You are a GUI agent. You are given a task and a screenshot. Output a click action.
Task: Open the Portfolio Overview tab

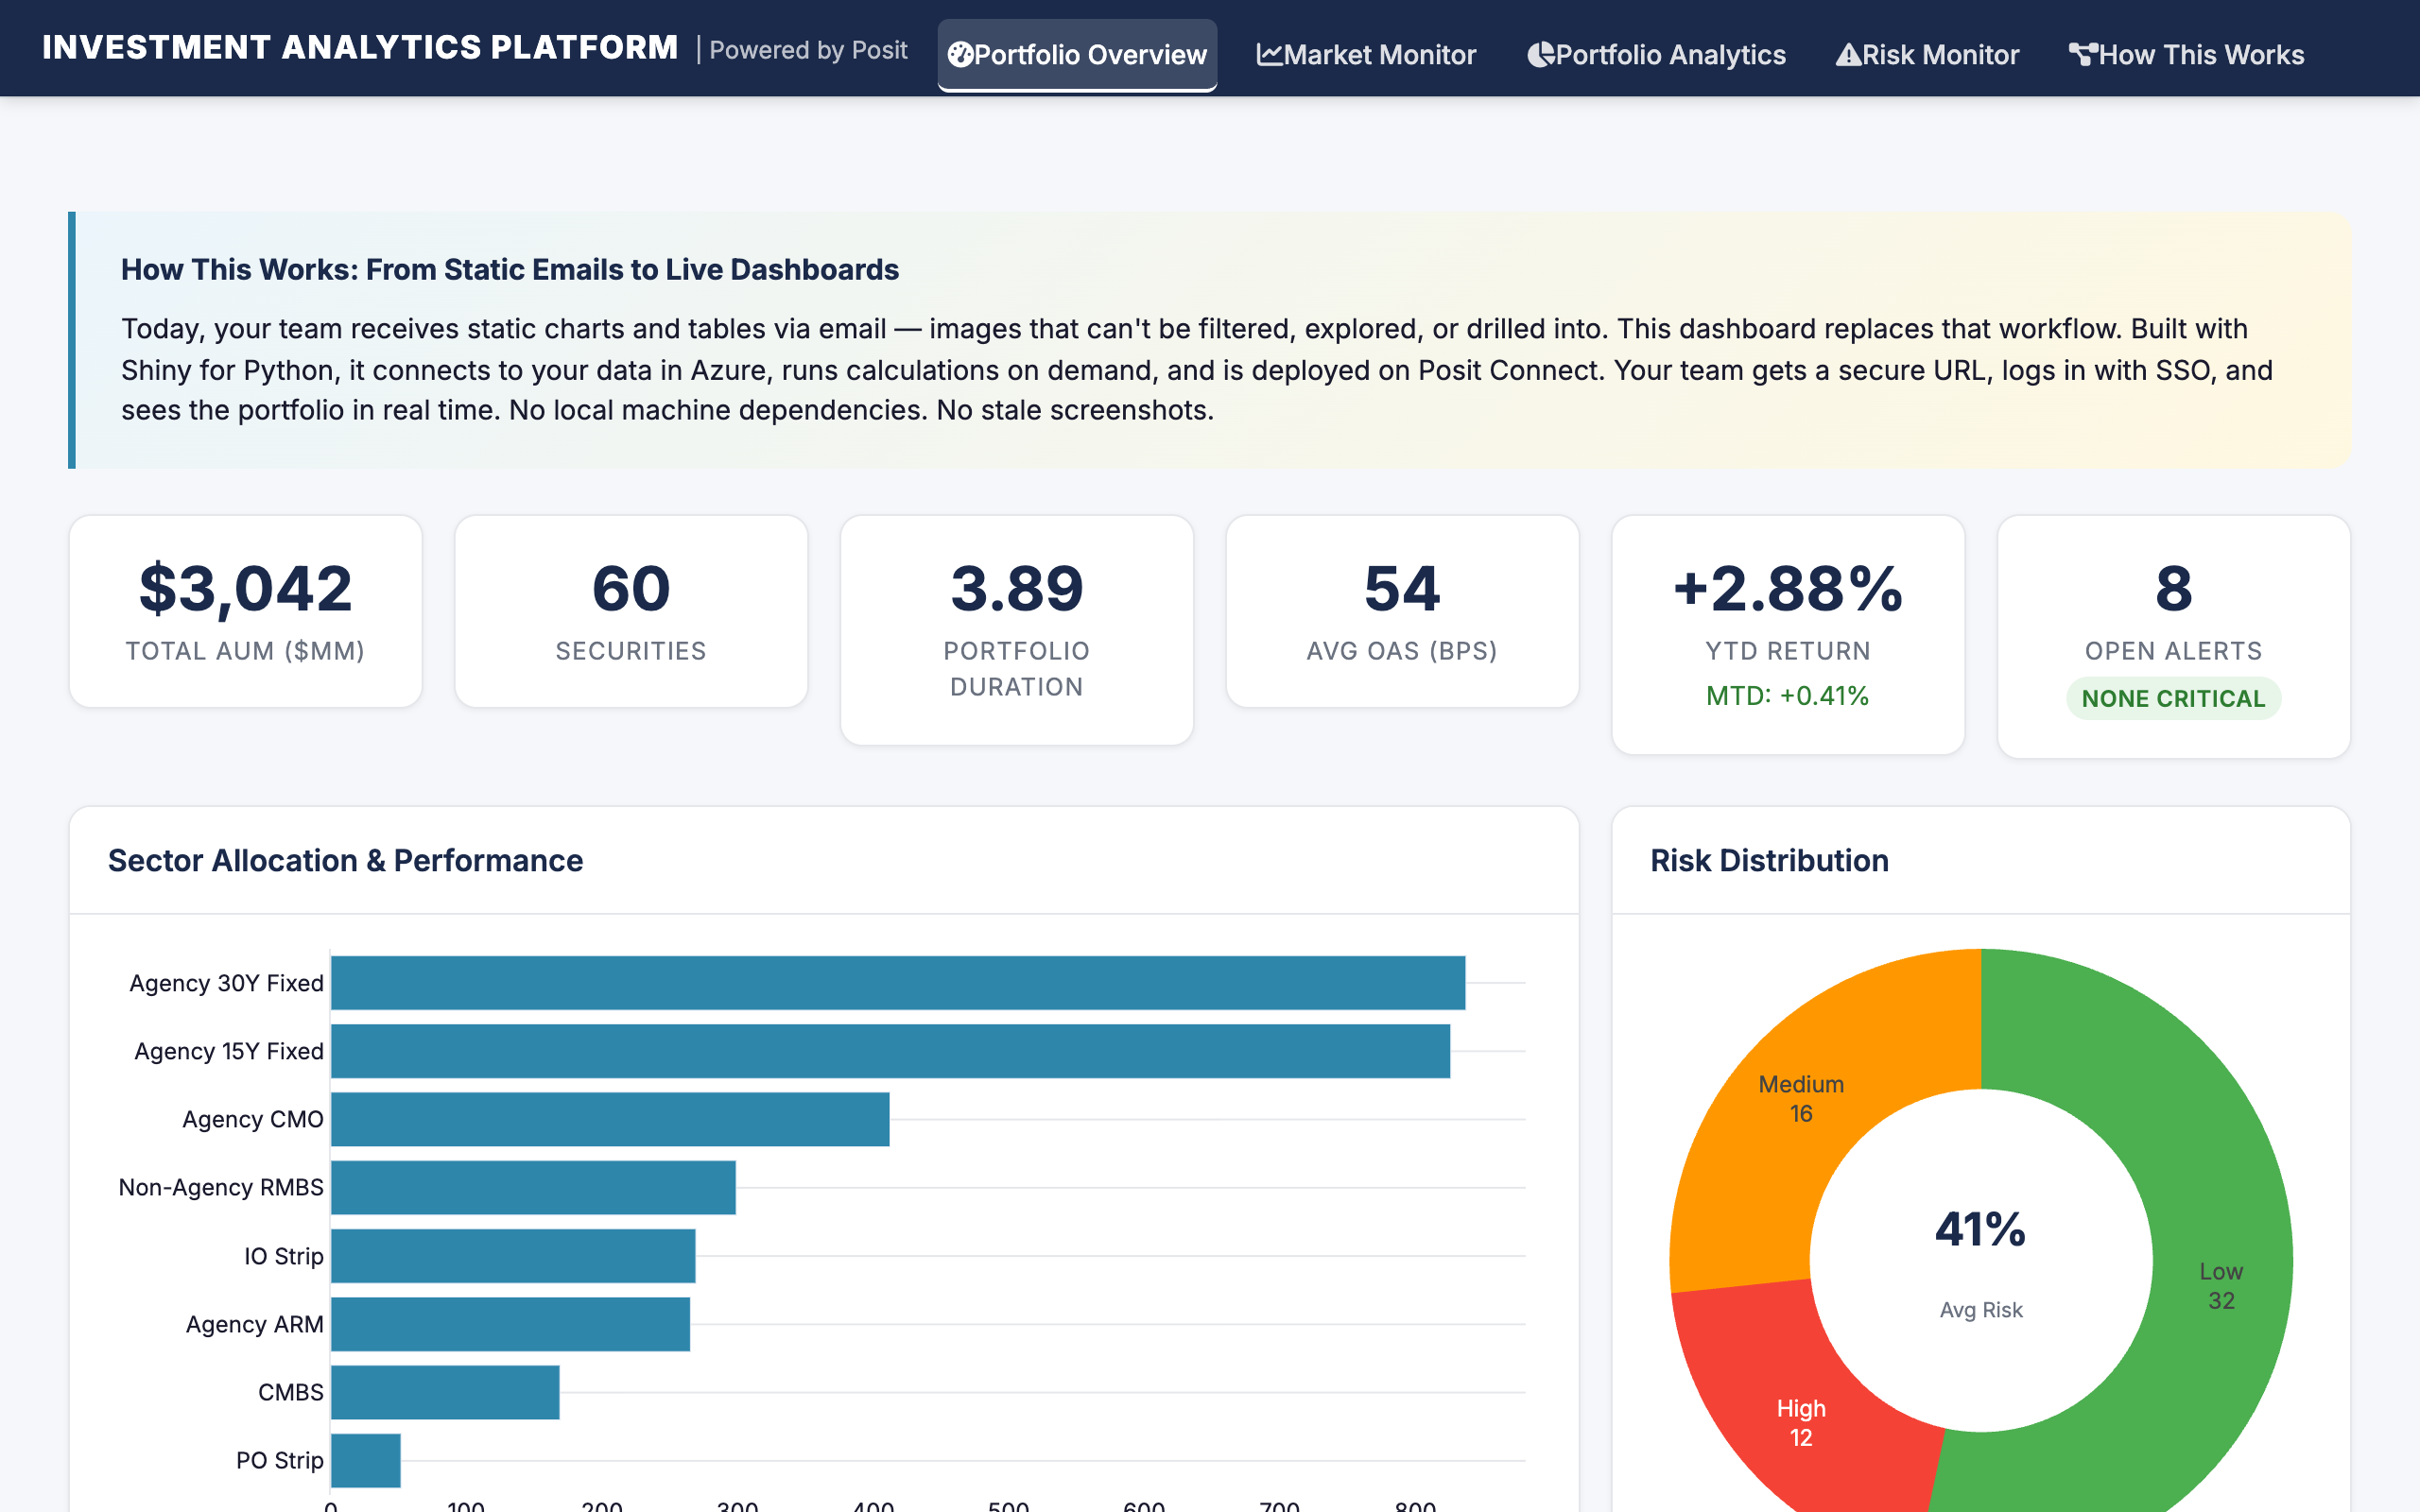1077,55
